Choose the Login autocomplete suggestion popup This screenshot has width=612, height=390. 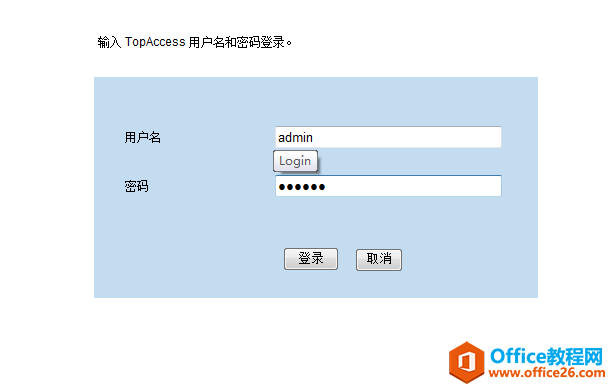(x=295, y=161)
